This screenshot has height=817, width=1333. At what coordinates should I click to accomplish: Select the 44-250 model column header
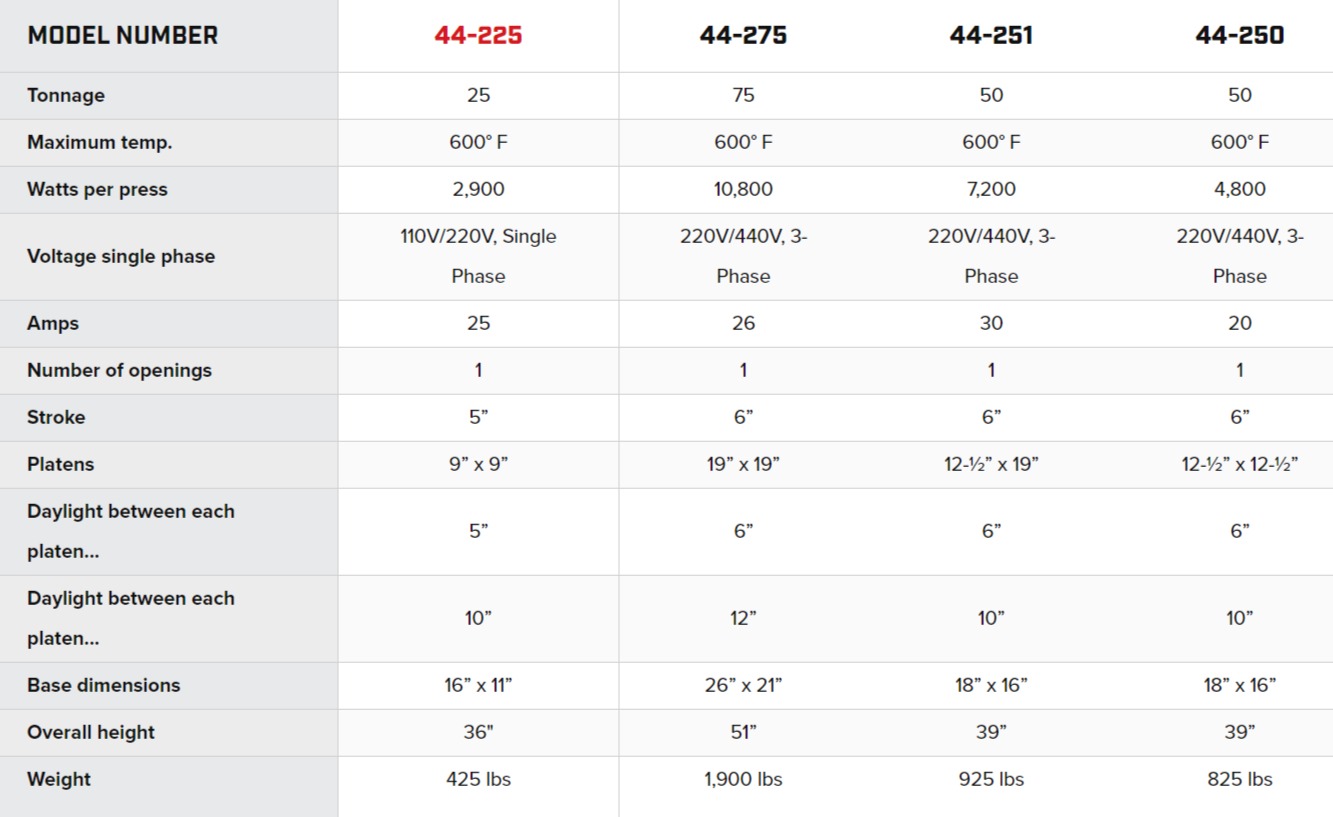click(x=1240, y=35)
